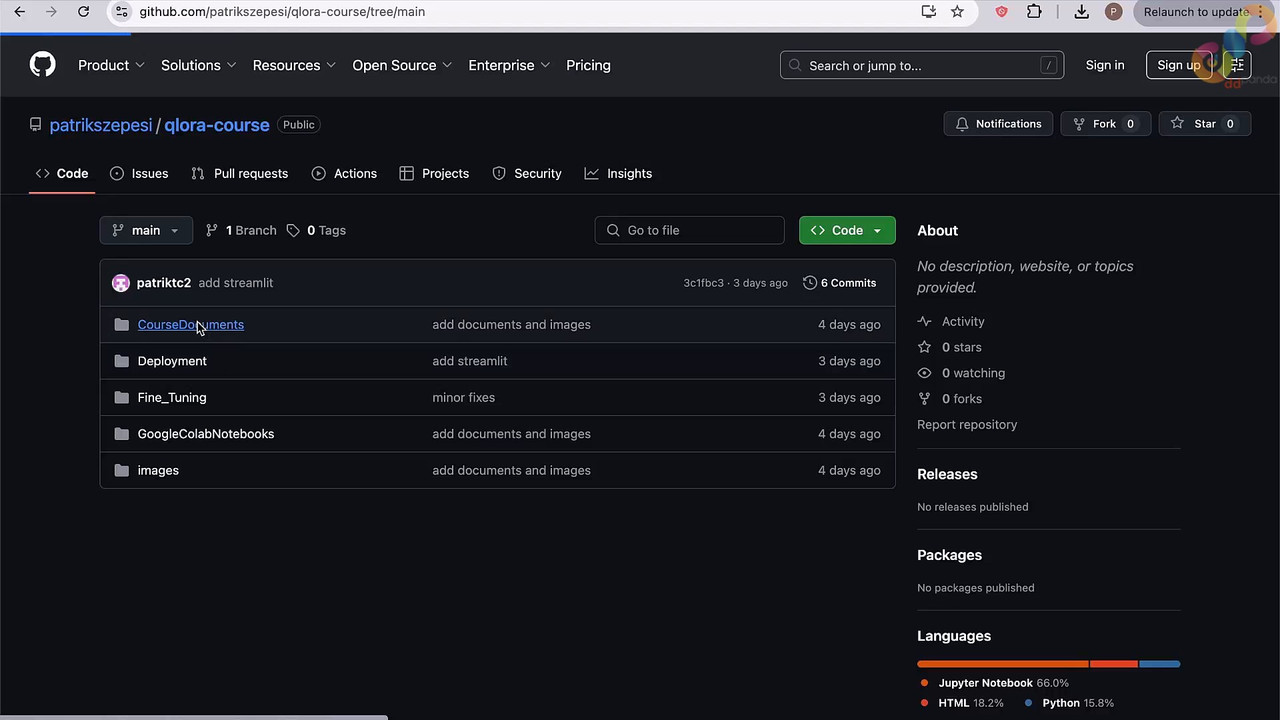Click the Search or jump to field
The image size is (1280, 720).
[x=922, y=65]
